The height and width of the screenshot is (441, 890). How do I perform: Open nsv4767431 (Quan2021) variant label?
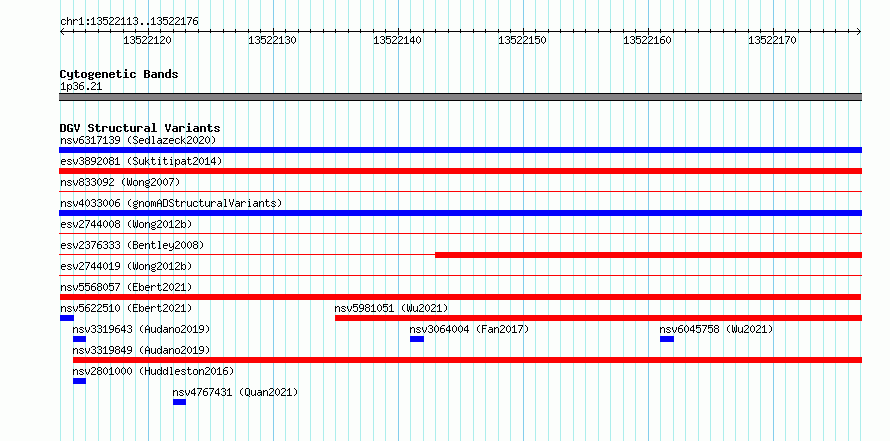[x=236, y=392]
